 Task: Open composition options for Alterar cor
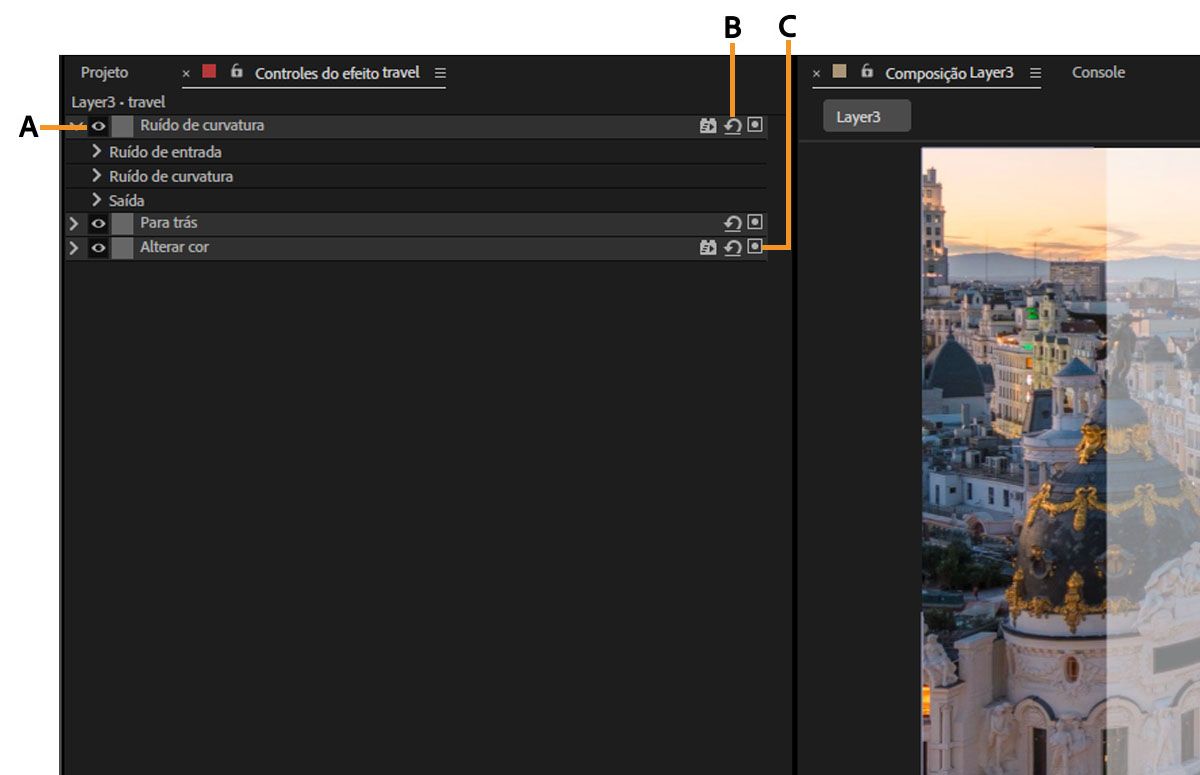point(755,246)
